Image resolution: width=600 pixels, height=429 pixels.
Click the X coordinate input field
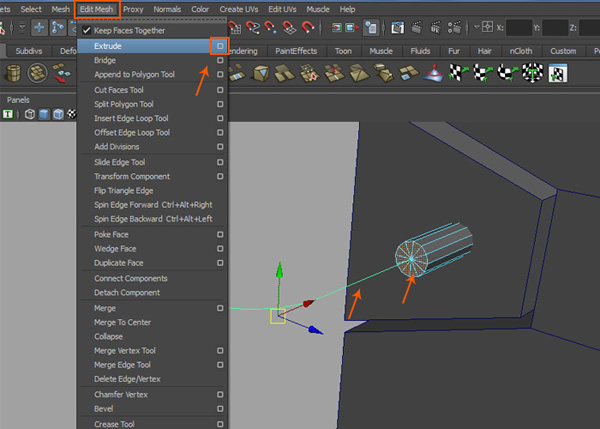pyautogui.click(x=519, y=28)
